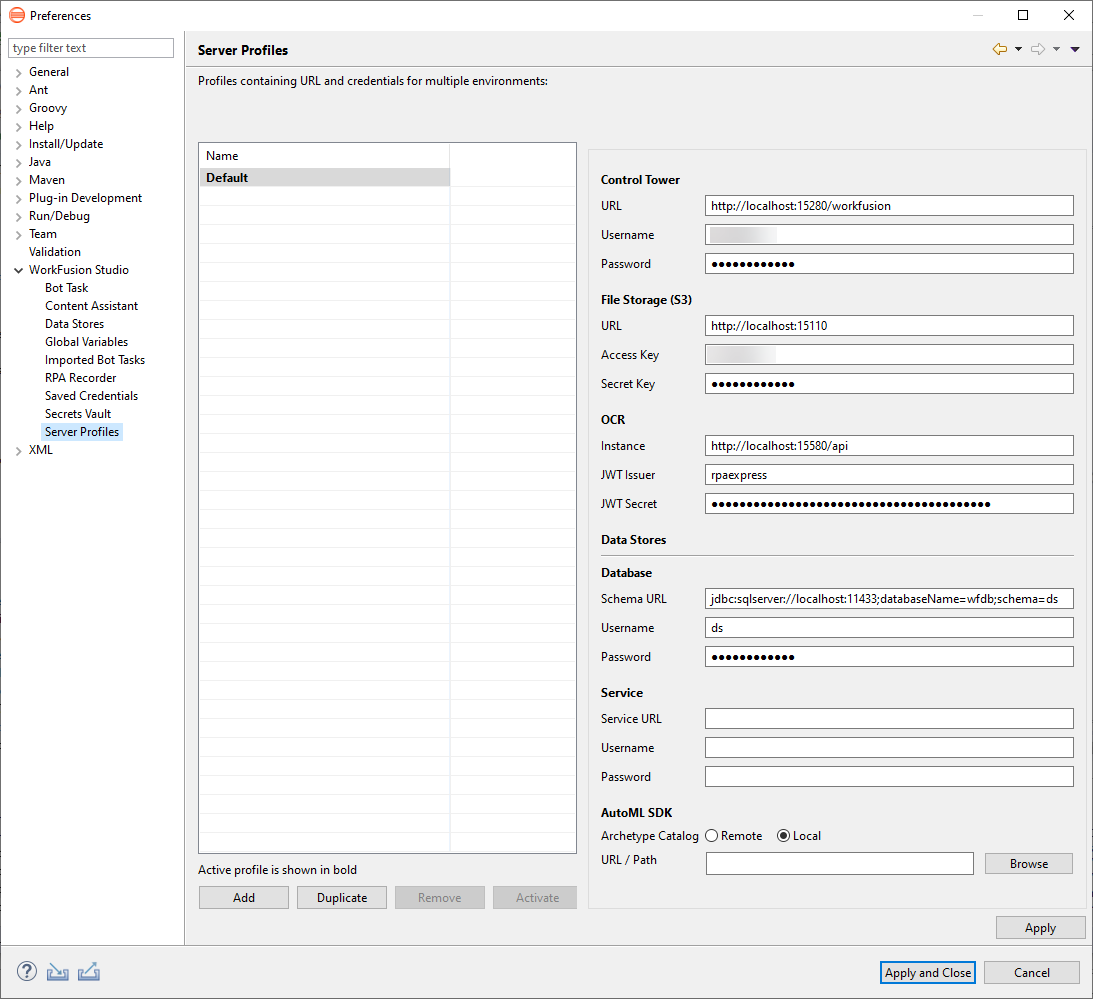Focus the type filter text box
The height and width of the screenshot is (999, 1093).
click(91, 48)
